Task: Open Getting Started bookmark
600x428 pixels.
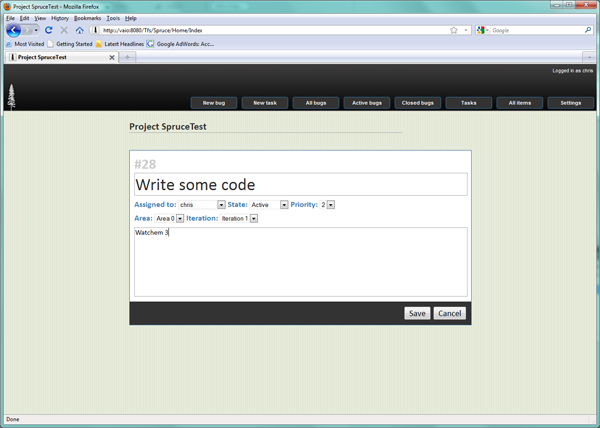Action: tap(70, 44)
